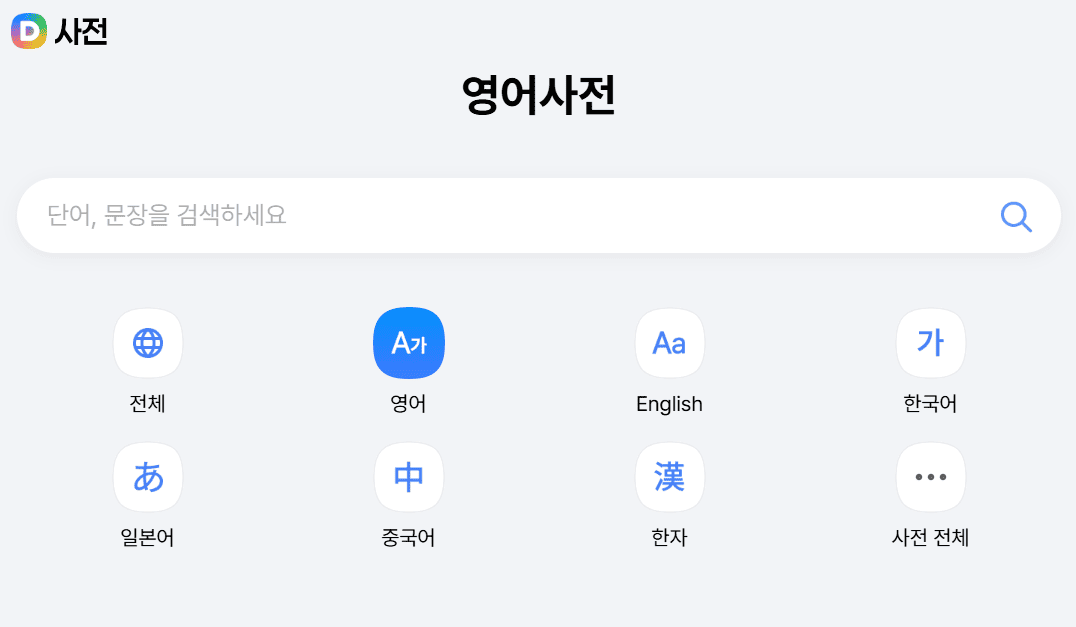Click the 한자 label text
This screenshot has width=1076, height=627.
669,537
